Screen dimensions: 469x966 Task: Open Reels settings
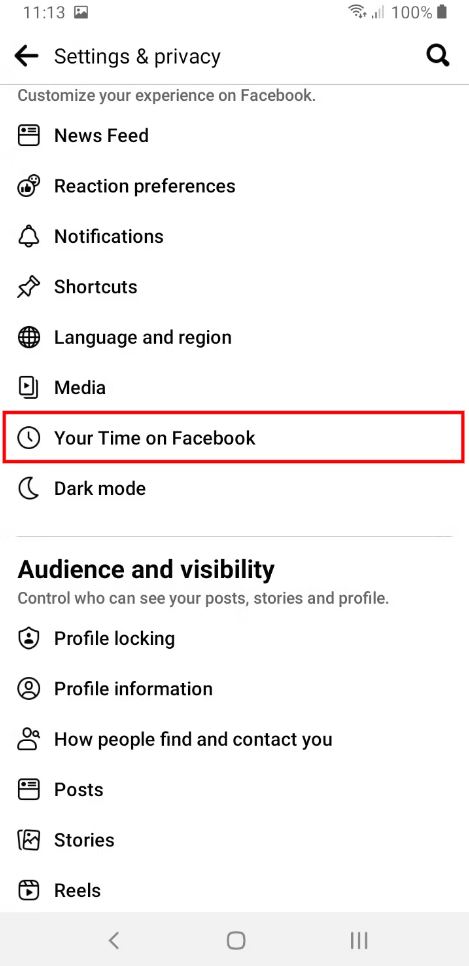[234, 891]
